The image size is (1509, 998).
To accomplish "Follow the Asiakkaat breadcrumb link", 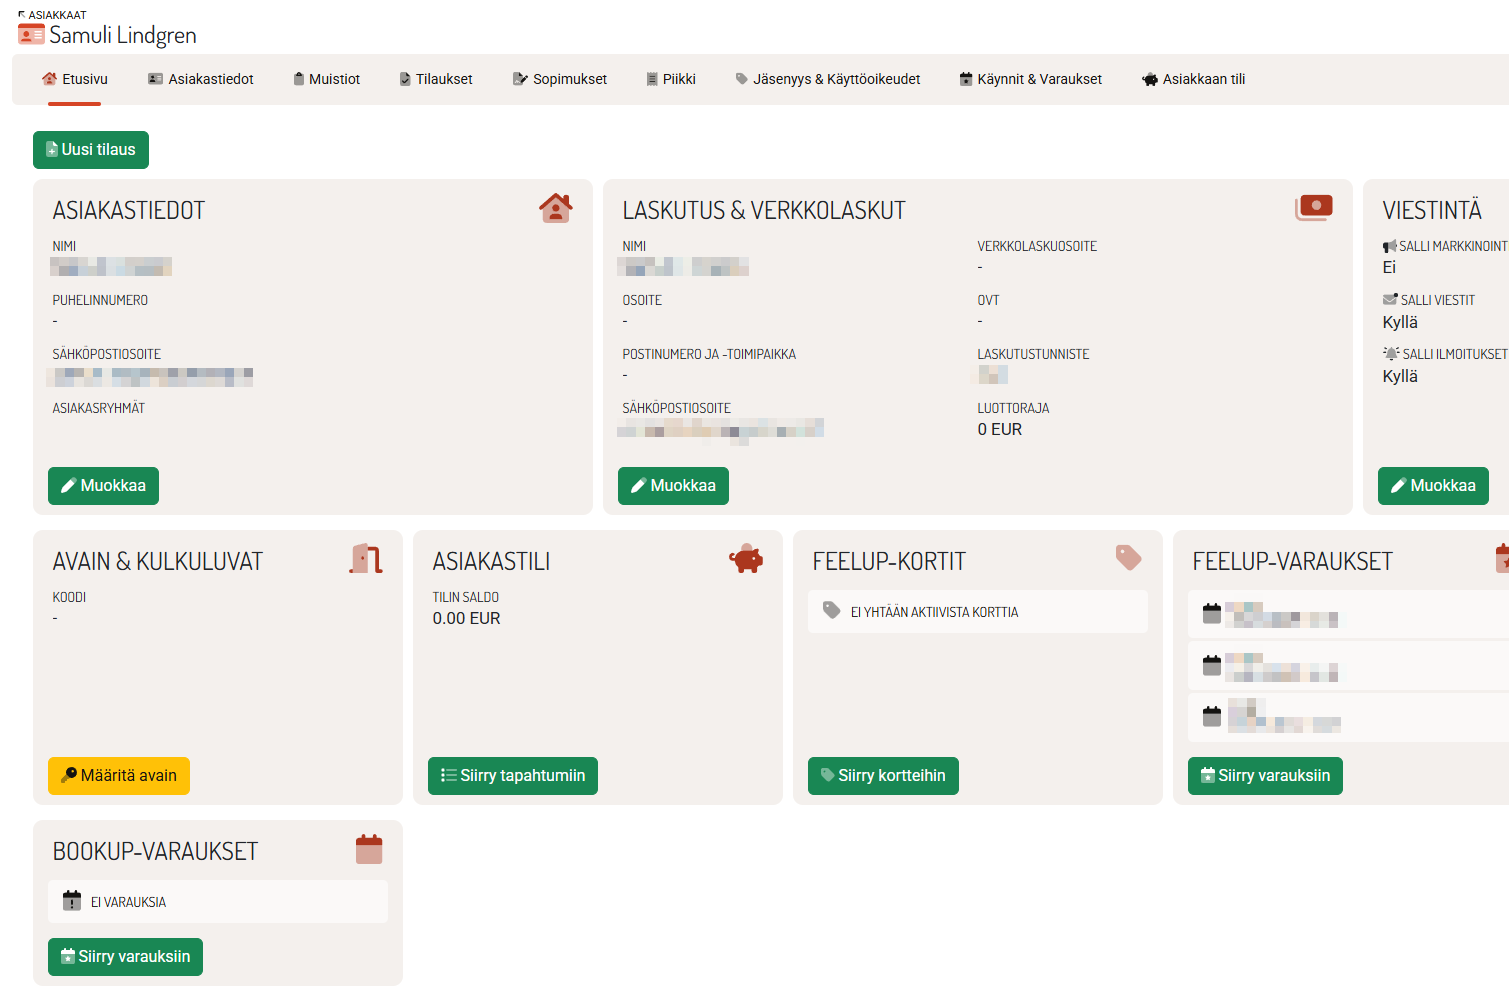I will [x=57, y=15].
